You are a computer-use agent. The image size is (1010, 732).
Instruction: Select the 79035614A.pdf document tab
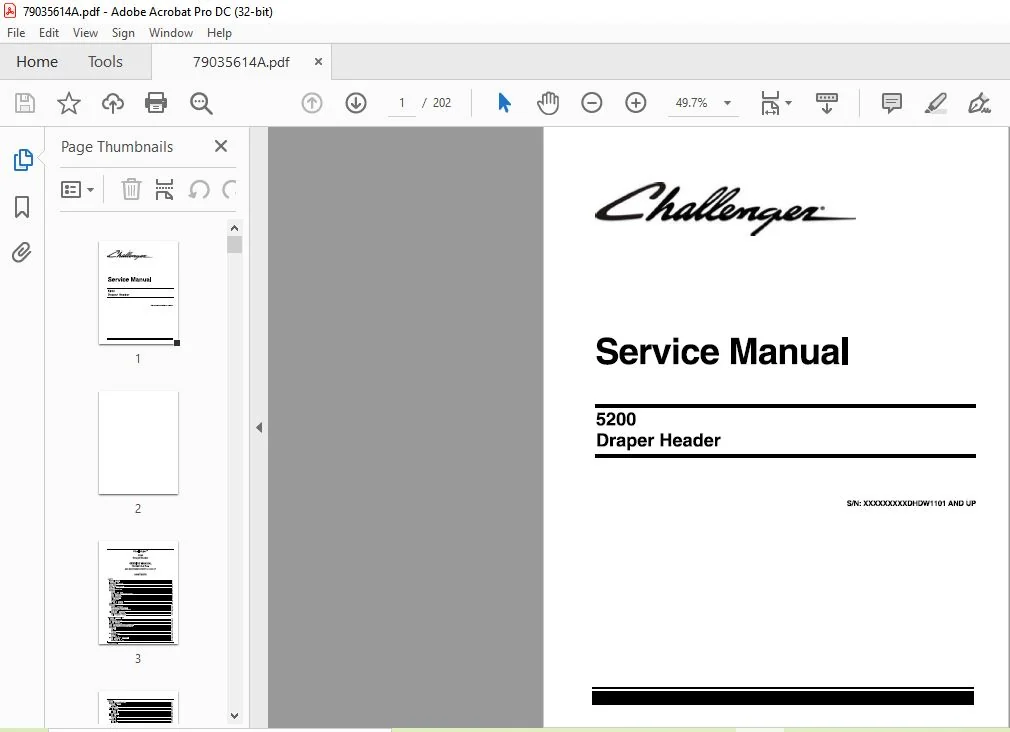coord(241,62)
